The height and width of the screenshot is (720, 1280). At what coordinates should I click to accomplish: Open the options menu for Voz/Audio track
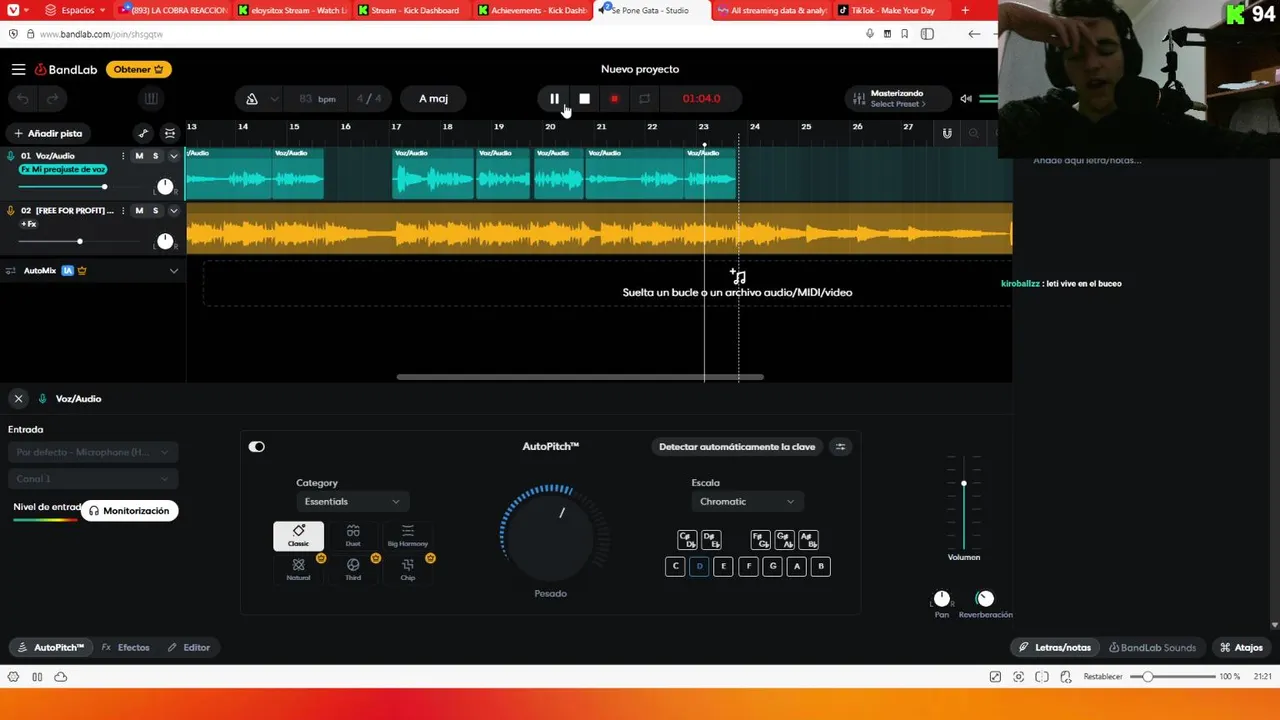coord(123,156)
